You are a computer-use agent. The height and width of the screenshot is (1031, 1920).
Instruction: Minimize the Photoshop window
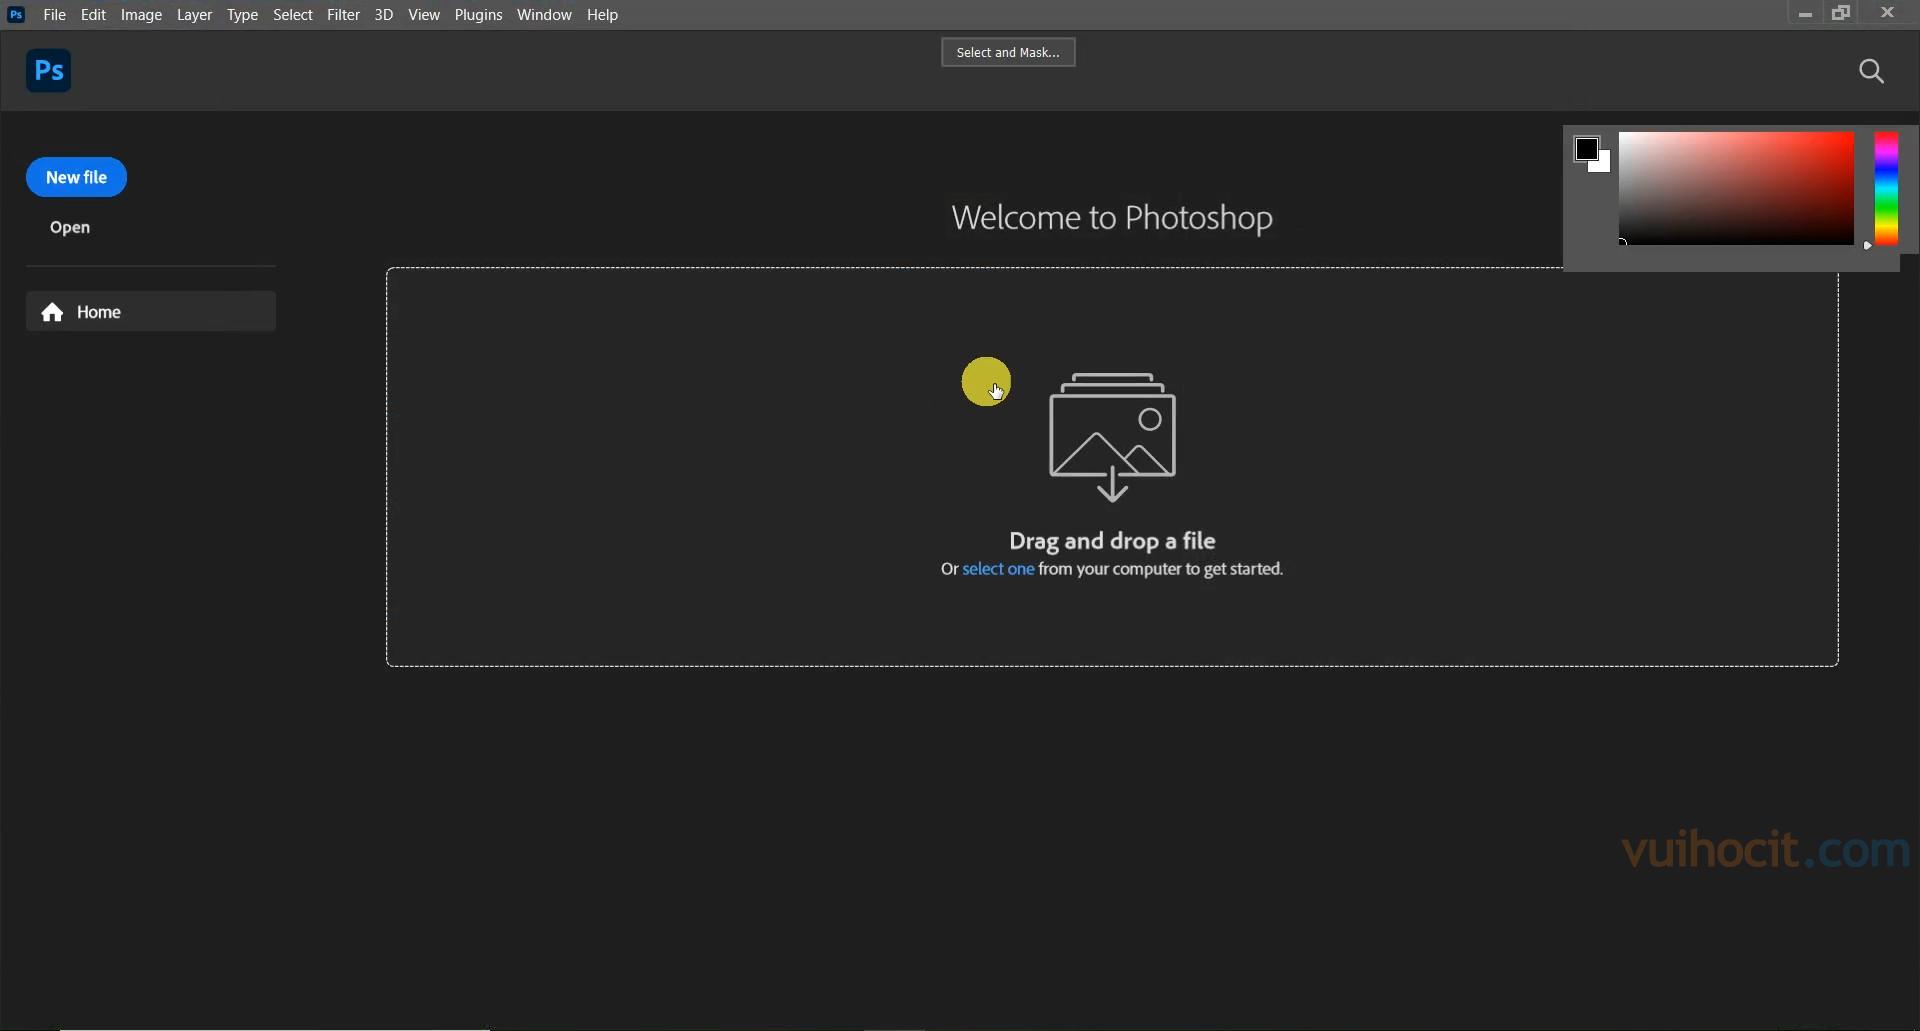(1806, 14)
